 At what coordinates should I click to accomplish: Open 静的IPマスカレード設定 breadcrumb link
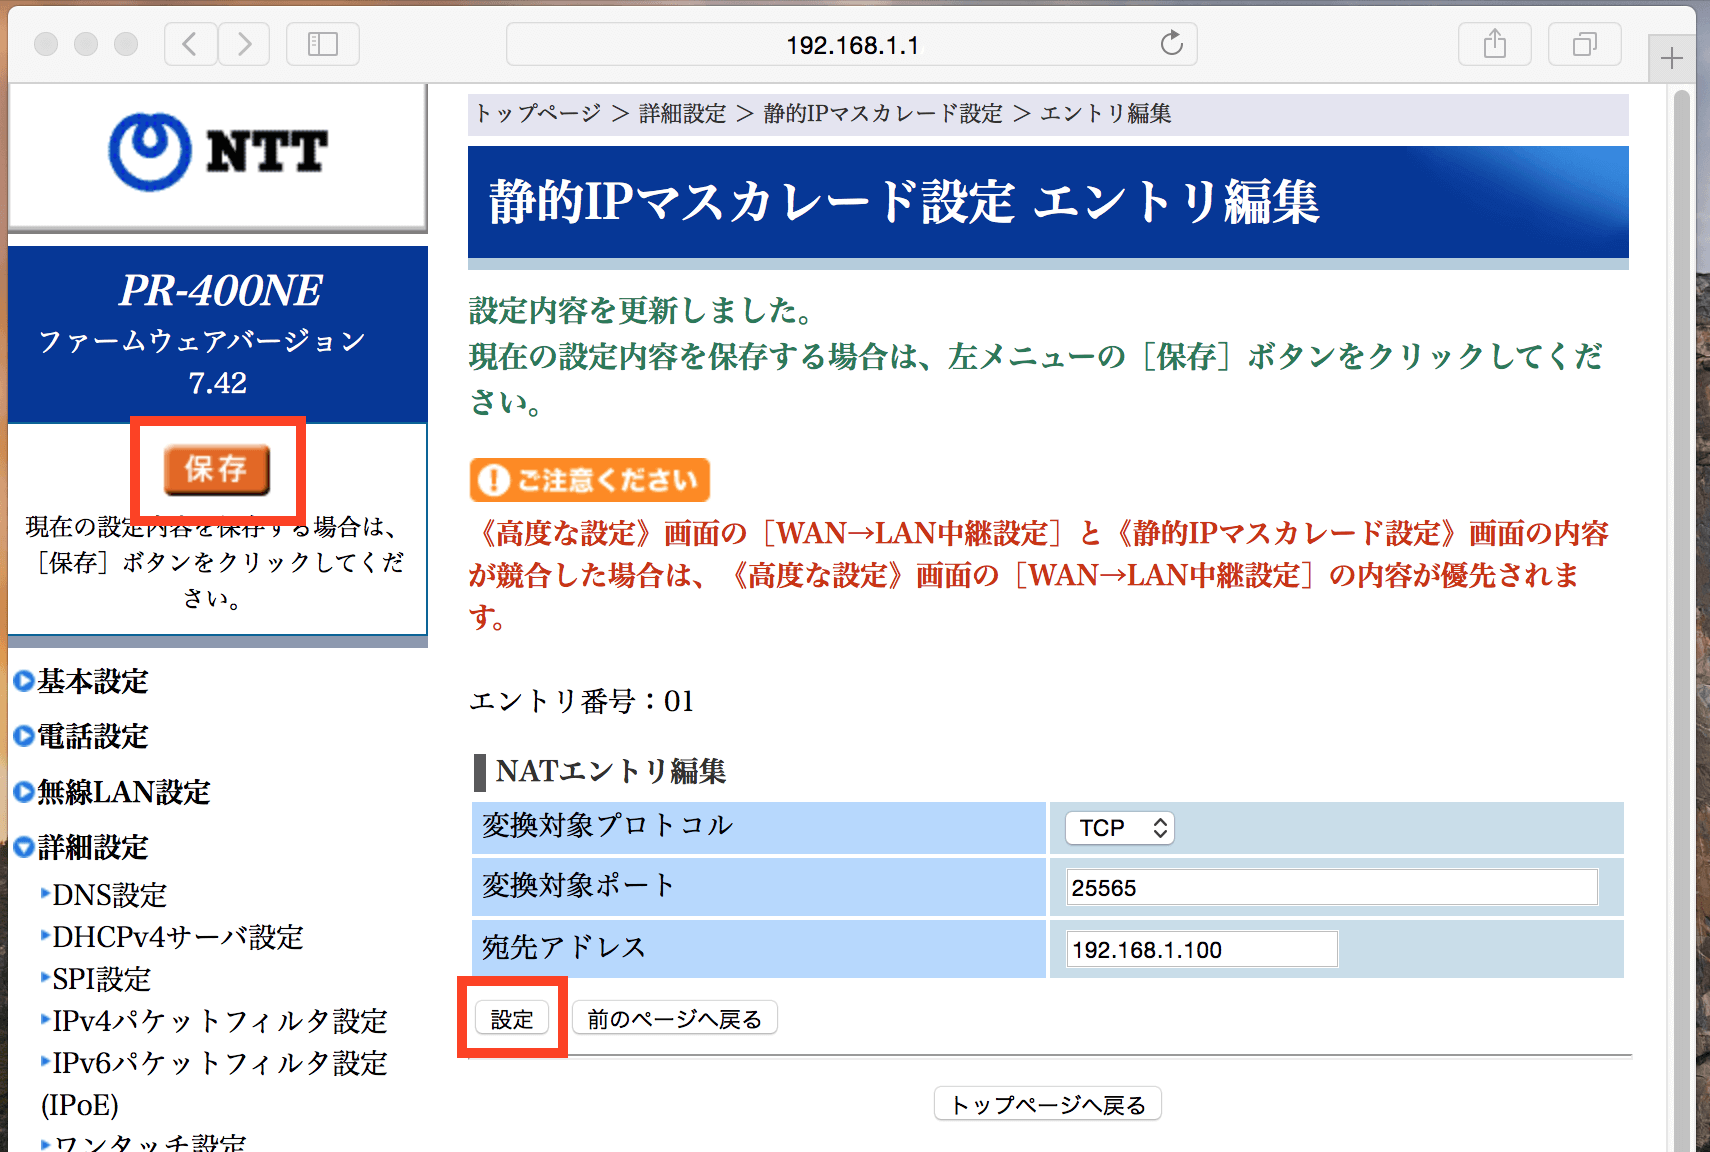pos(883,113)
